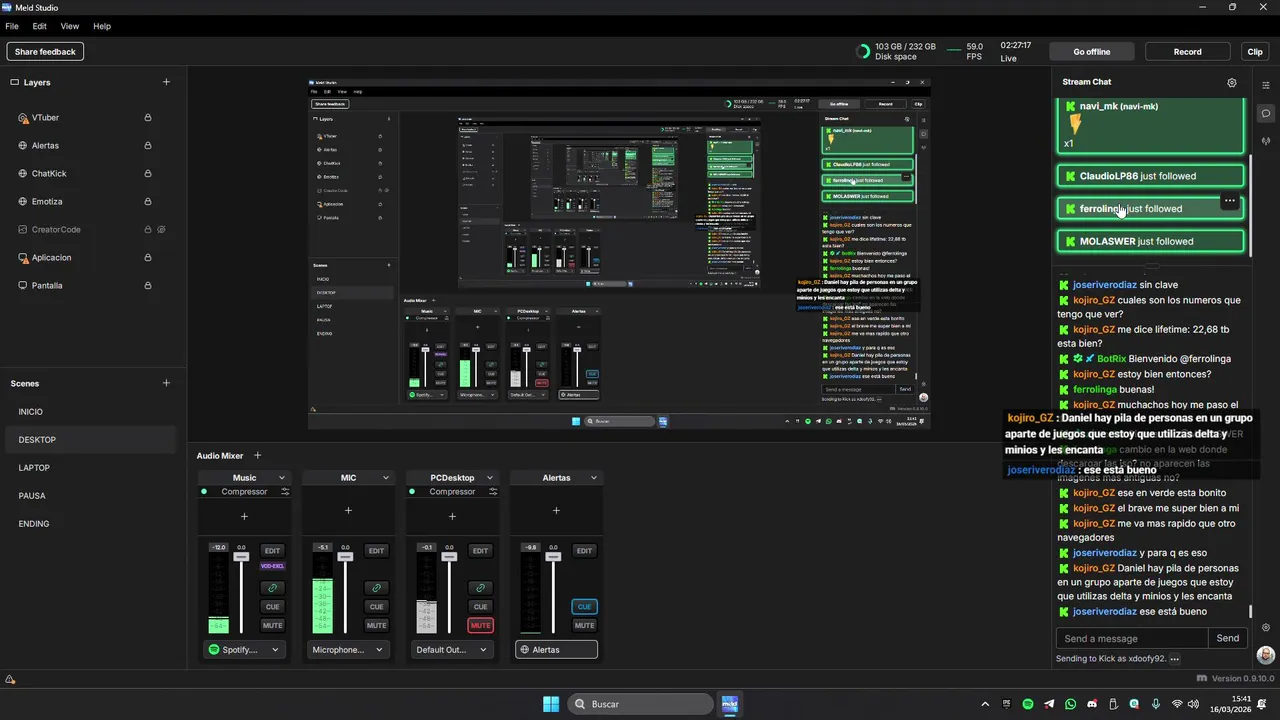Click the globe icon of the Emotiza layer

pyautogui.click(x=23, y=202)
